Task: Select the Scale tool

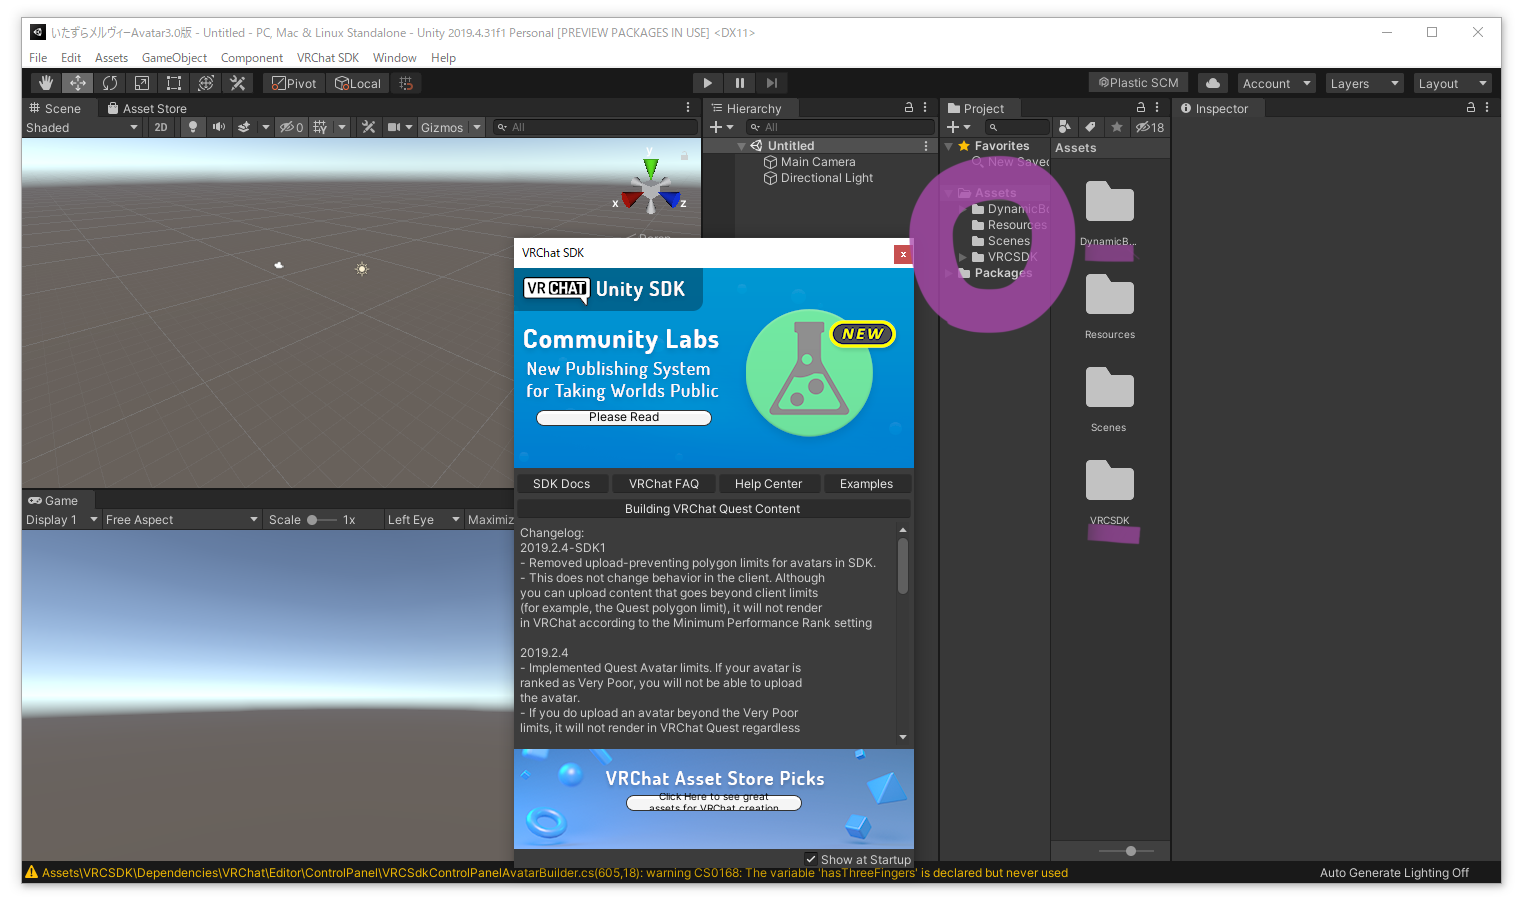Action: pyautogui.click(x=142, y=83)
